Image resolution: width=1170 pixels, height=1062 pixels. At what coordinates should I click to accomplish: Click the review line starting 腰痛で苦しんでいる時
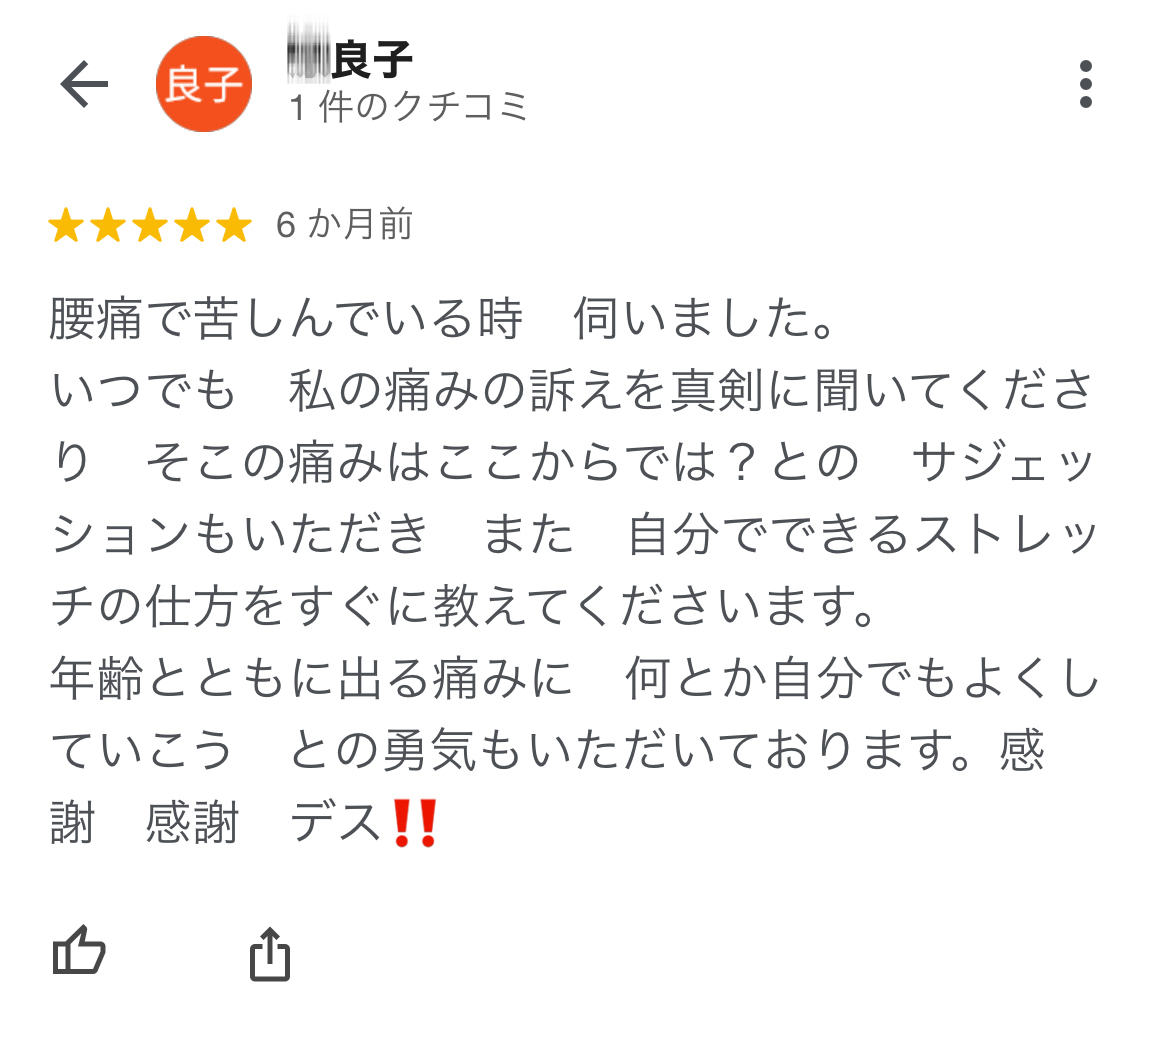(443, 319)
